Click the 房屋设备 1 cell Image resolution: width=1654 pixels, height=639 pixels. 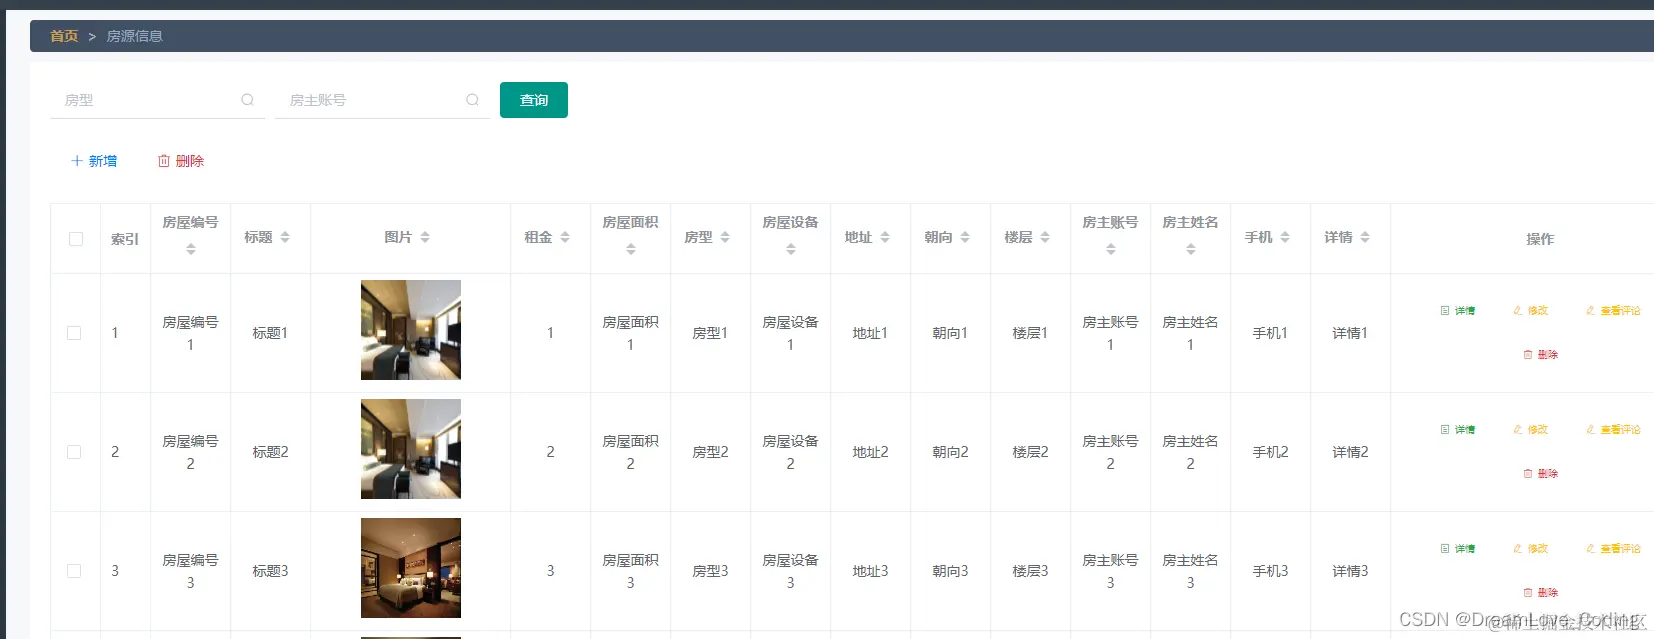(x=790, y=333)
